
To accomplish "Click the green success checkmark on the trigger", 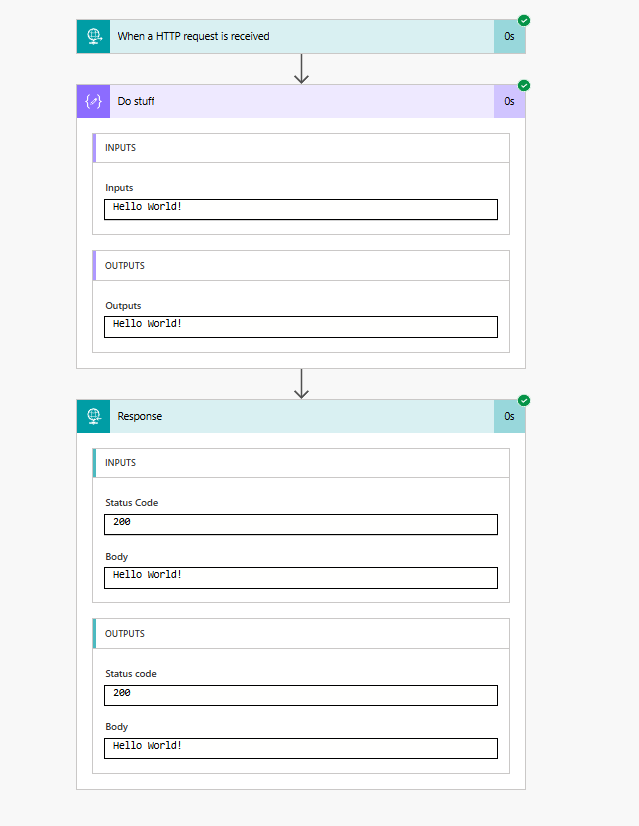I will 524,21.
